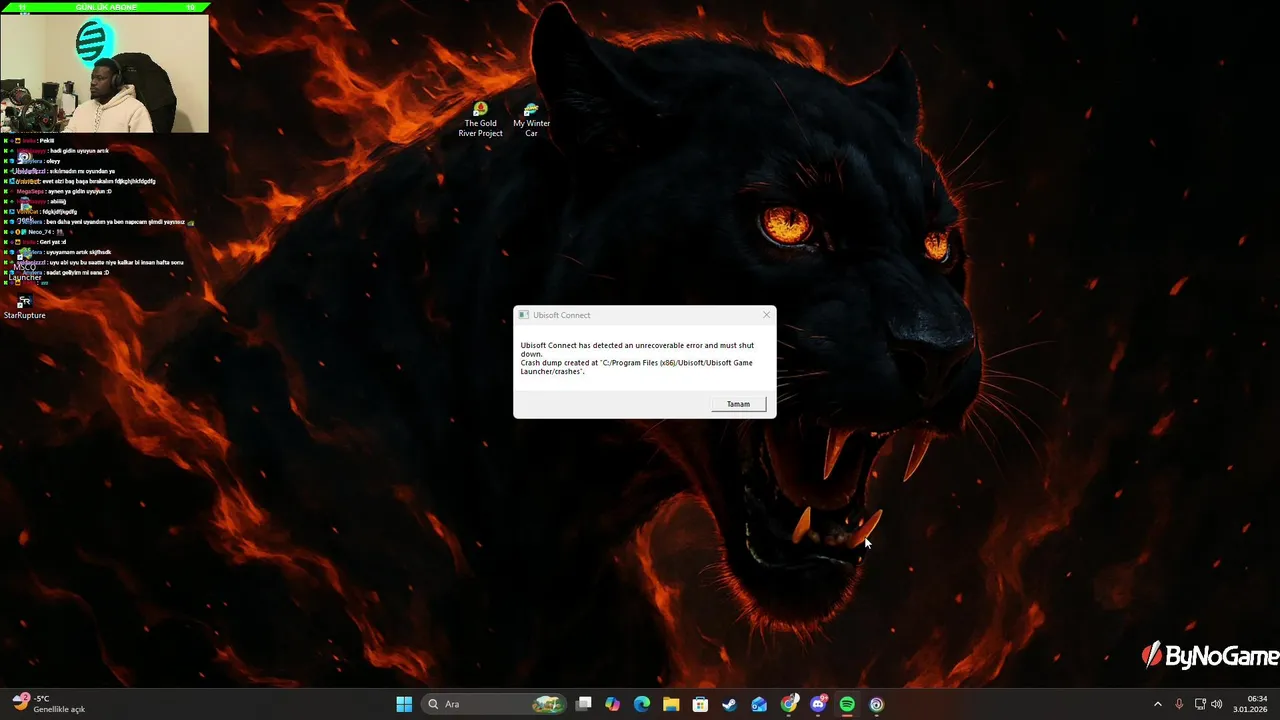Screen dimensions: 1280x720
Task: Switch to Spotify on the taskbar
Action: click(x=847, y=704)
